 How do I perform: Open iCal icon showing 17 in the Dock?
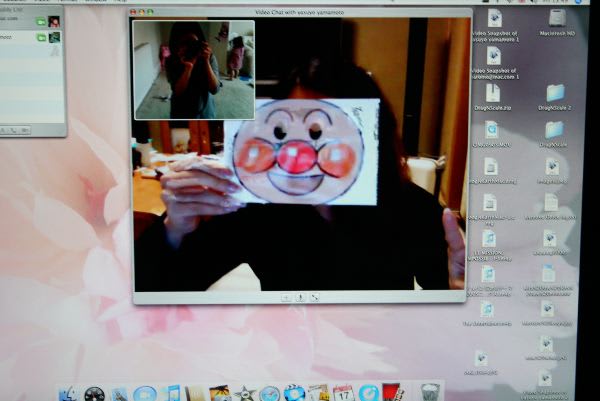(x=343, y=393)
